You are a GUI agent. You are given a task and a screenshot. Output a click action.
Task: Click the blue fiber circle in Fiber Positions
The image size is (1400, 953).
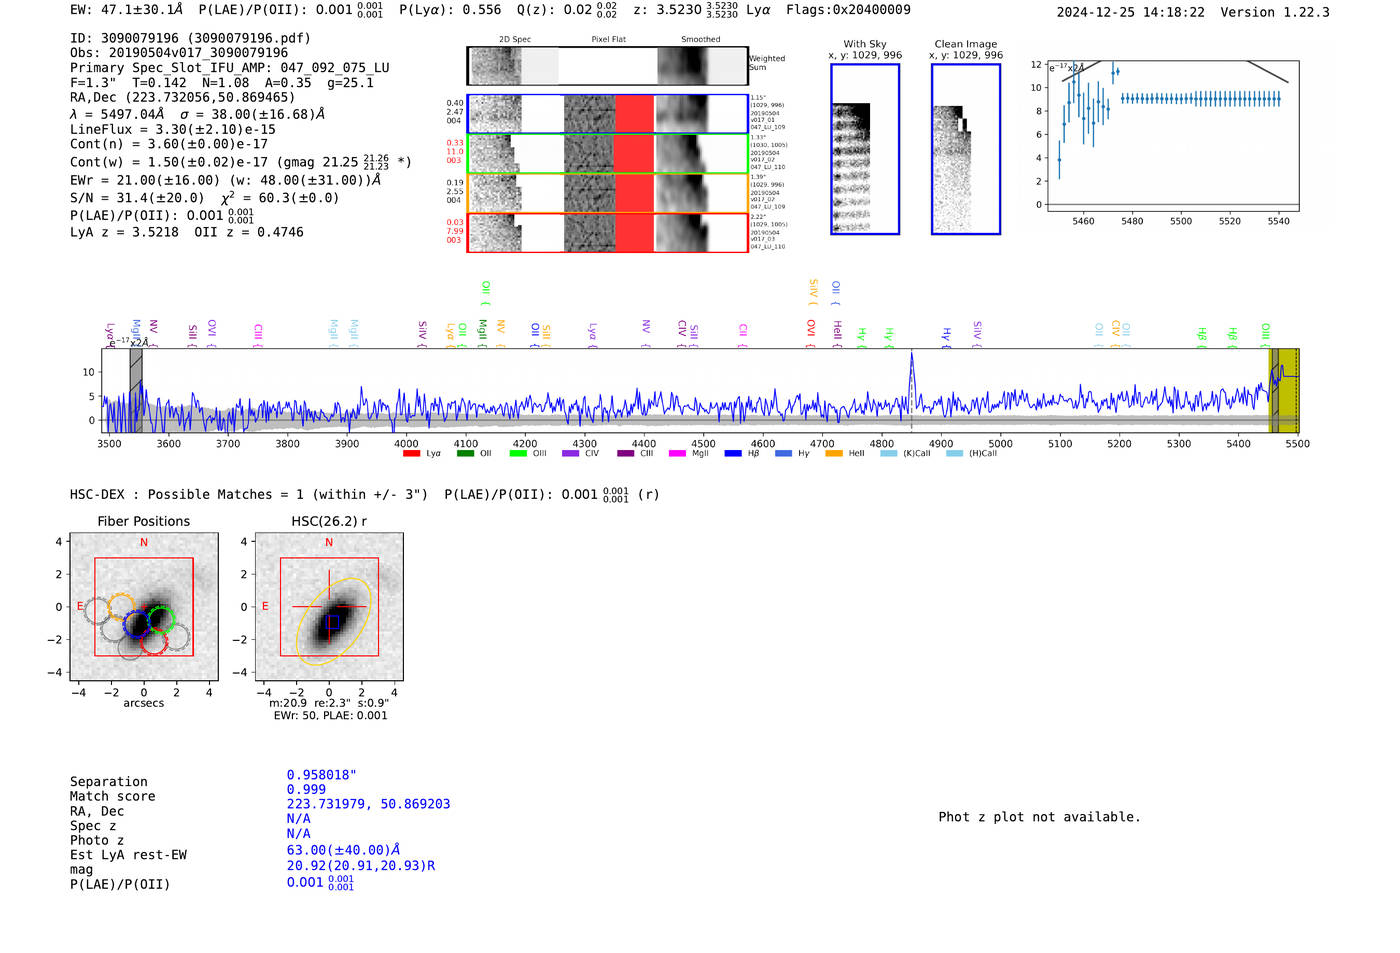pos(136,624)
